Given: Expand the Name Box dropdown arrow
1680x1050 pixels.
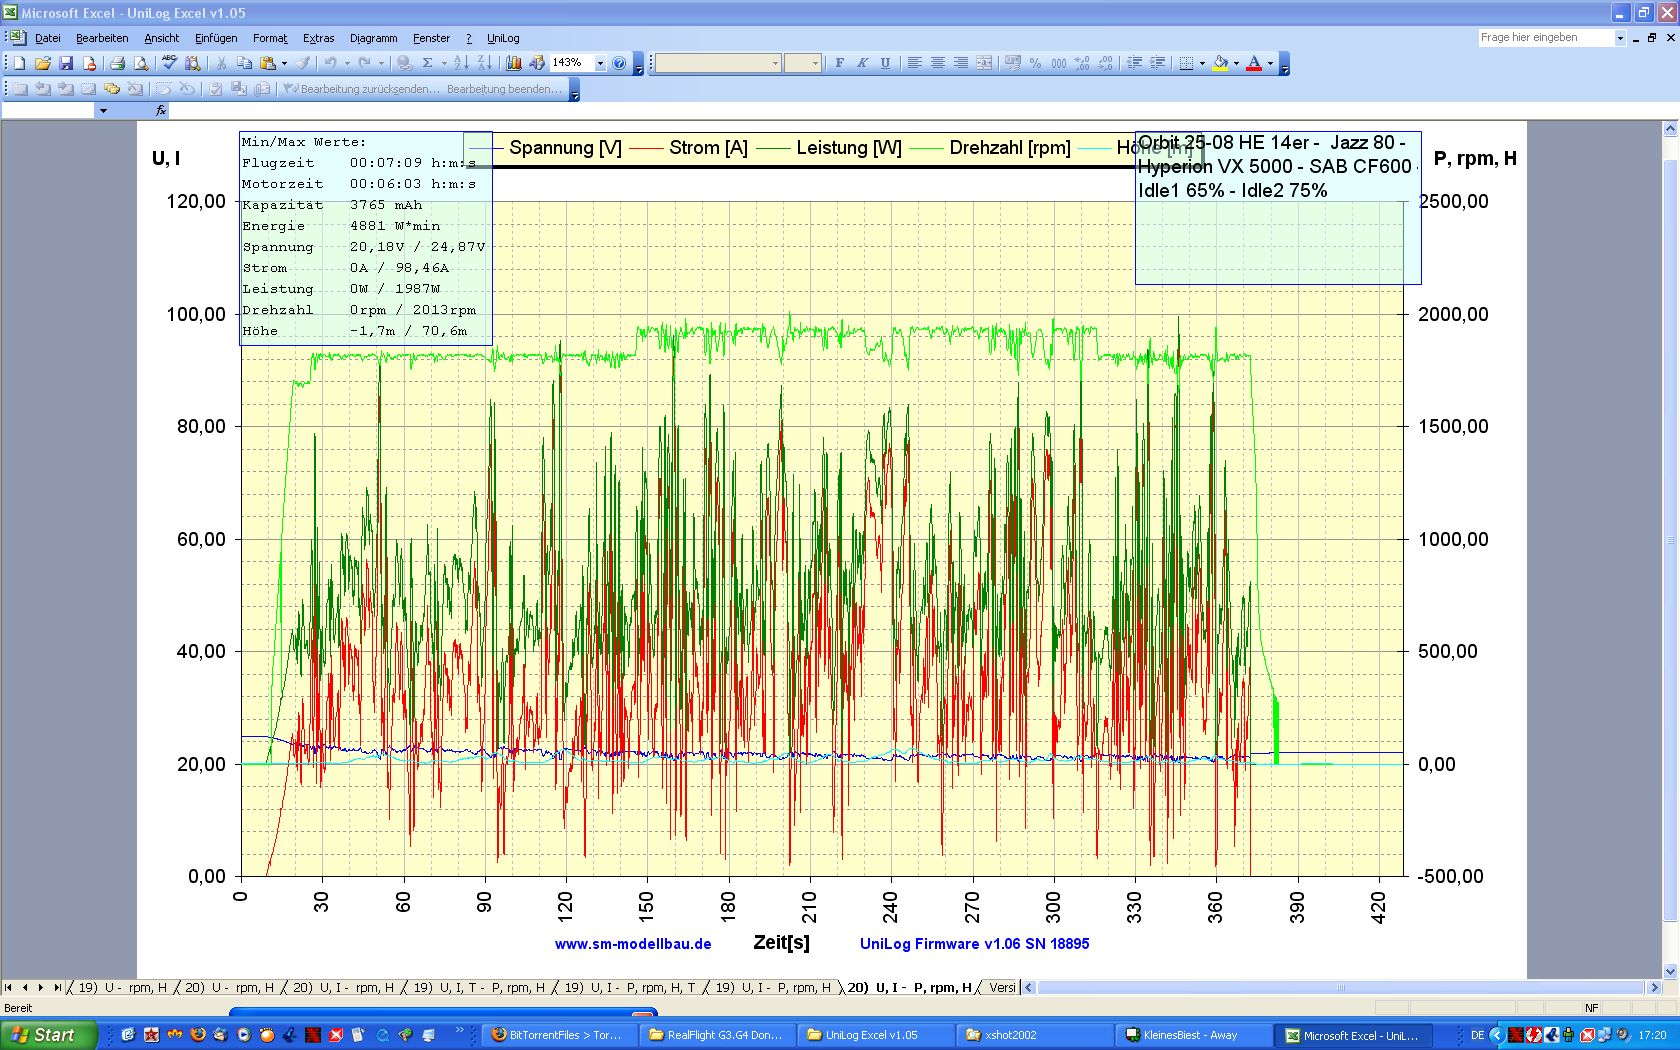Looking at the screenshot, I should [x=102, y=111].
